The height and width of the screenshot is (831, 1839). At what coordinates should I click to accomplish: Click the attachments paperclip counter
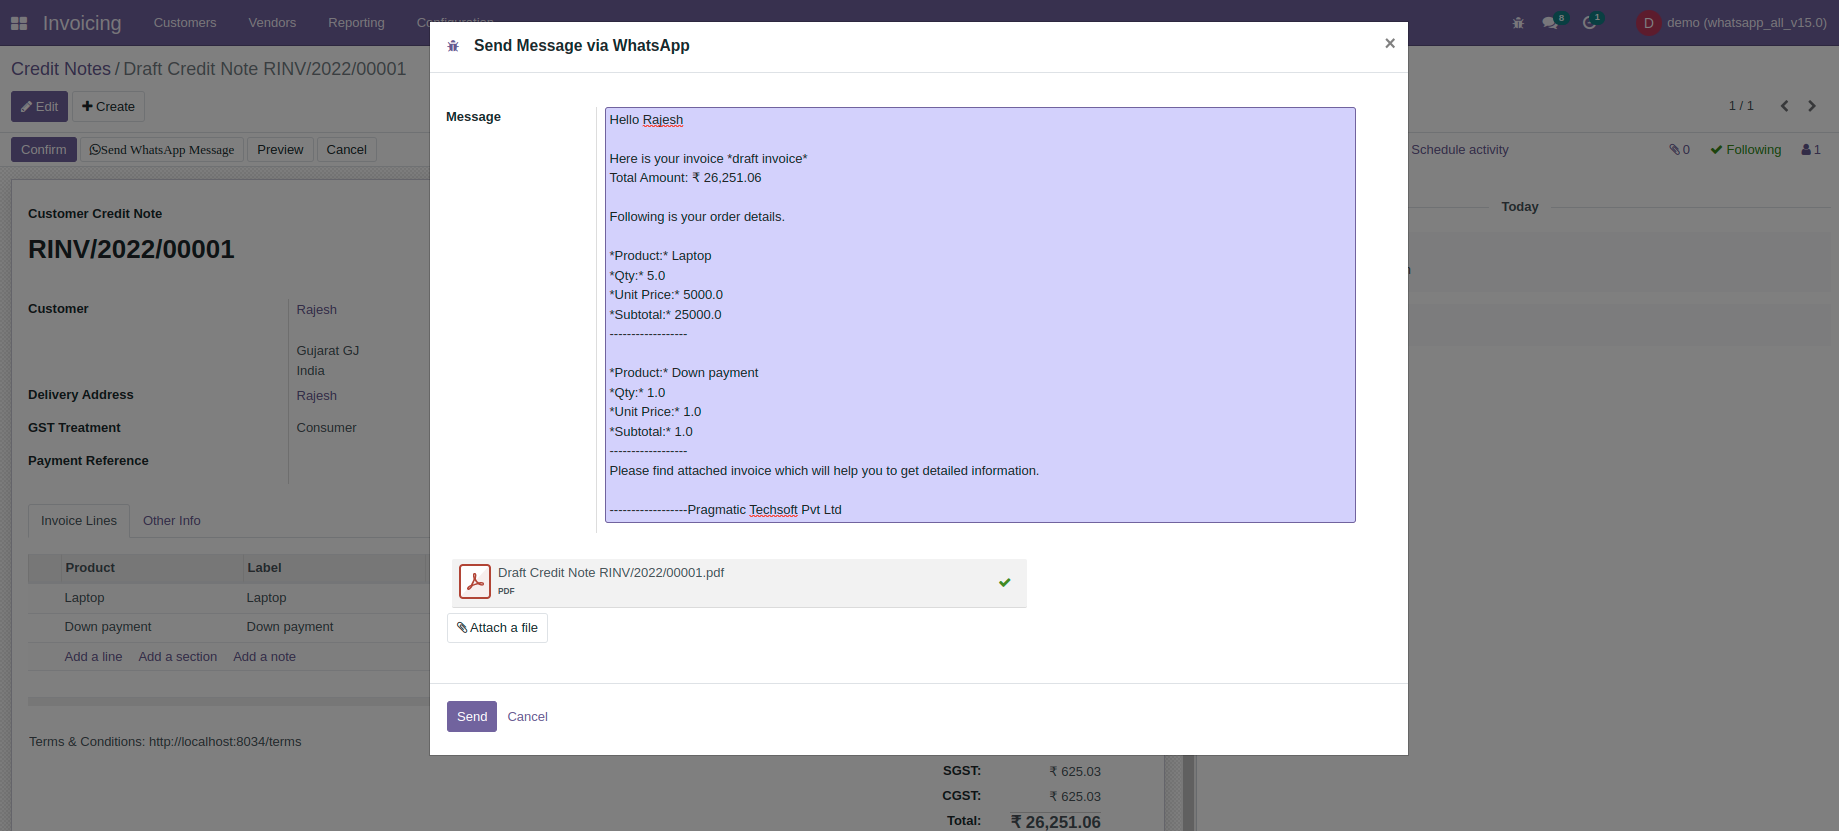(1679, 150)
